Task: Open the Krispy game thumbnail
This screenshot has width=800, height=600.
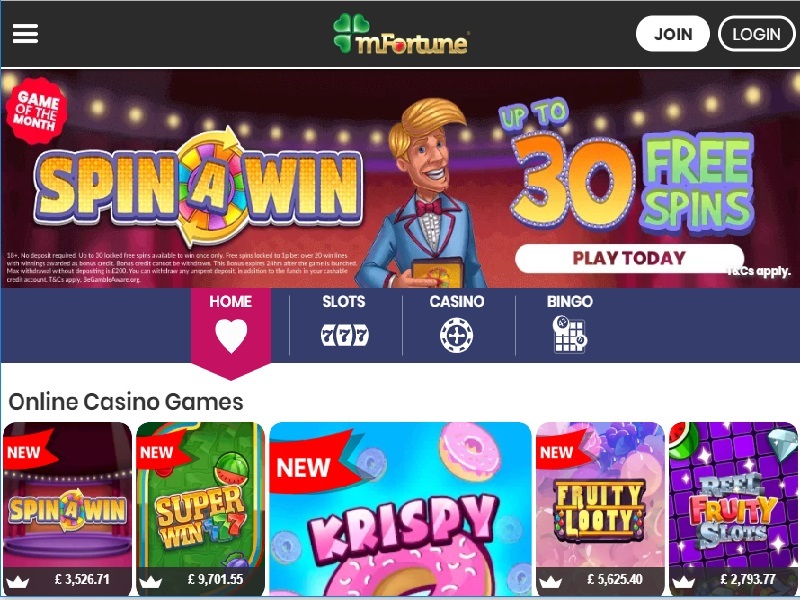Action: click(401, 509)
